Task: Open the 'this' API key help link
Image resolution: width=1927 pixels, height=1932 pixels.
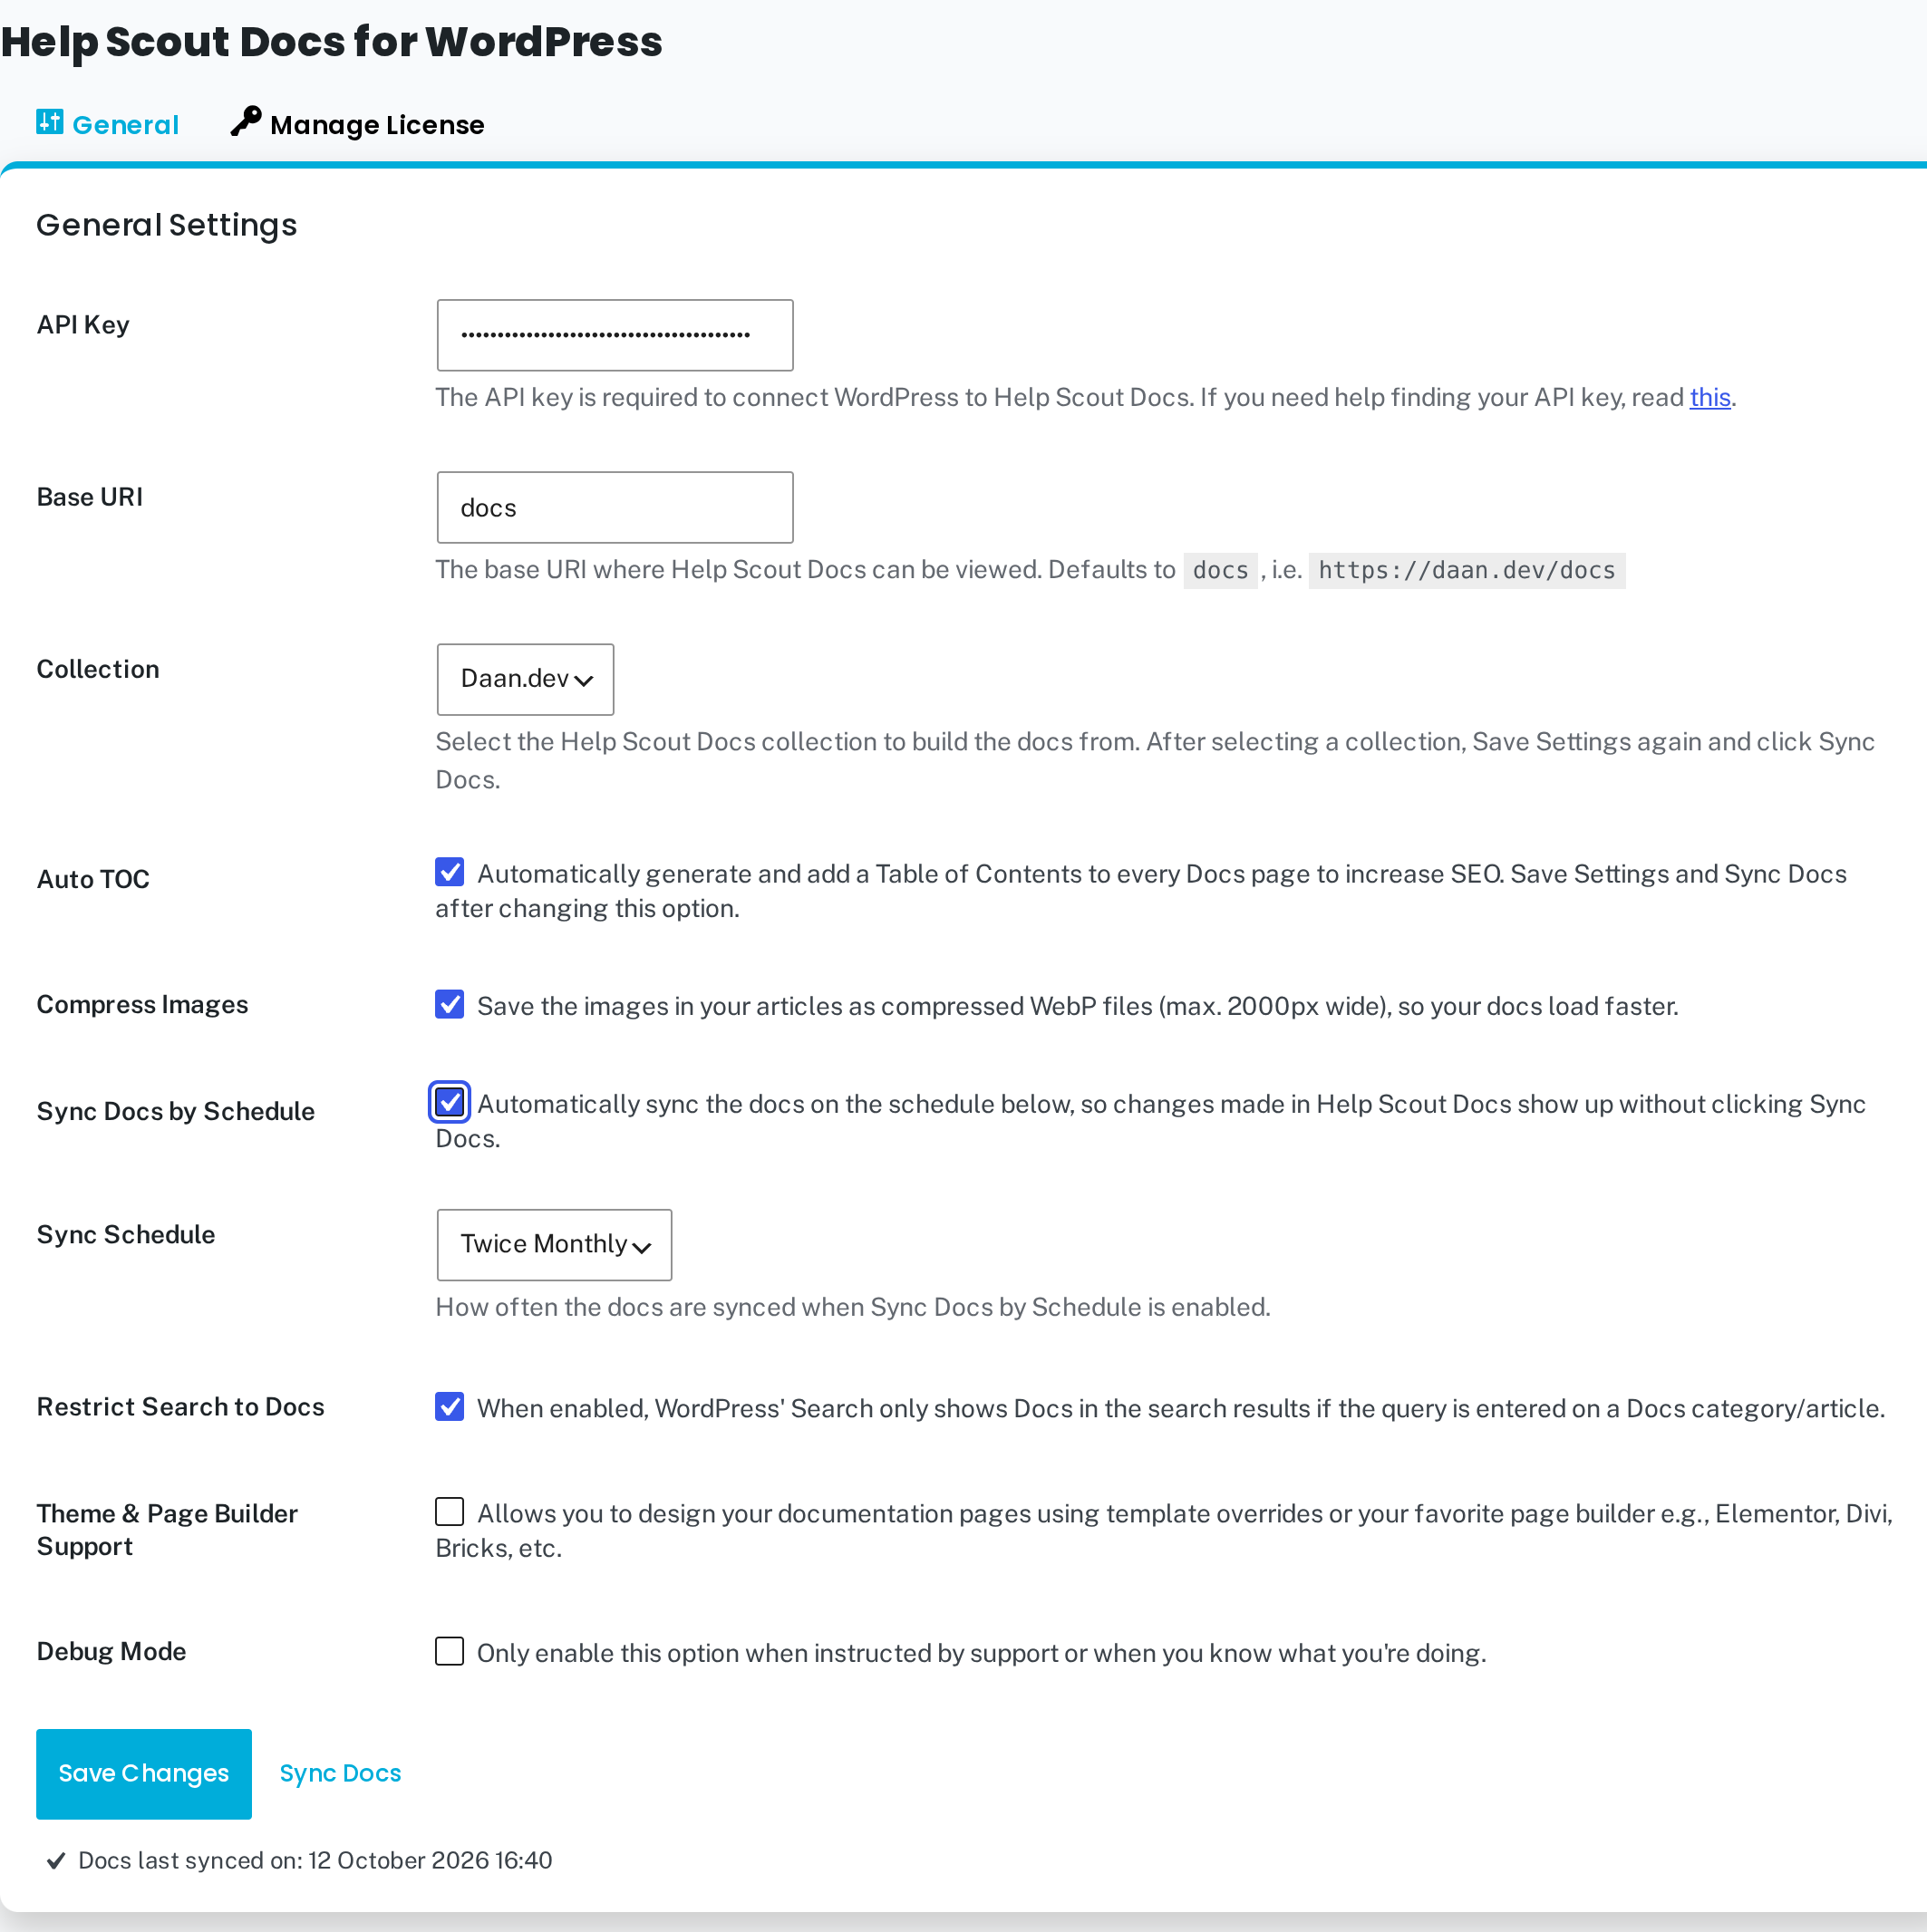Action: pyautogui.click(x=1709, y=398)
